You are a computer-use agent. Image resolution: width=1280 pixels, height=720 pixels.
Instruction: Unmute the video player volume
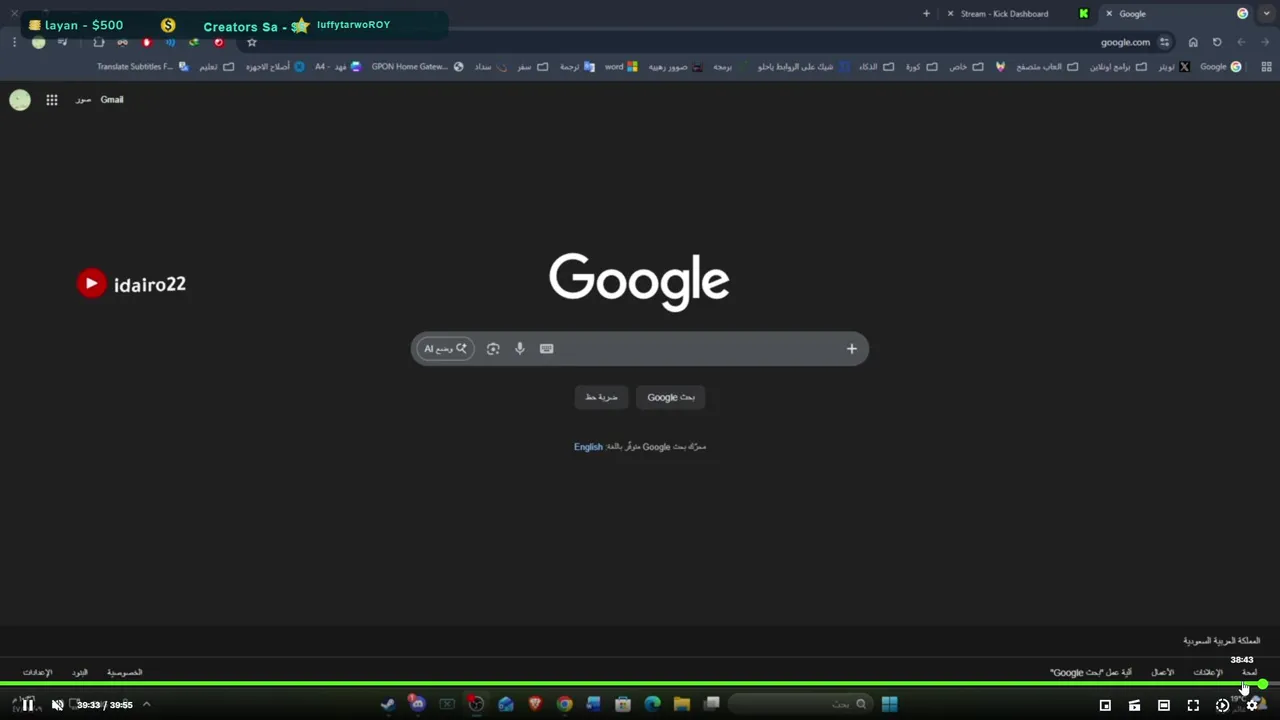(57, 705)
